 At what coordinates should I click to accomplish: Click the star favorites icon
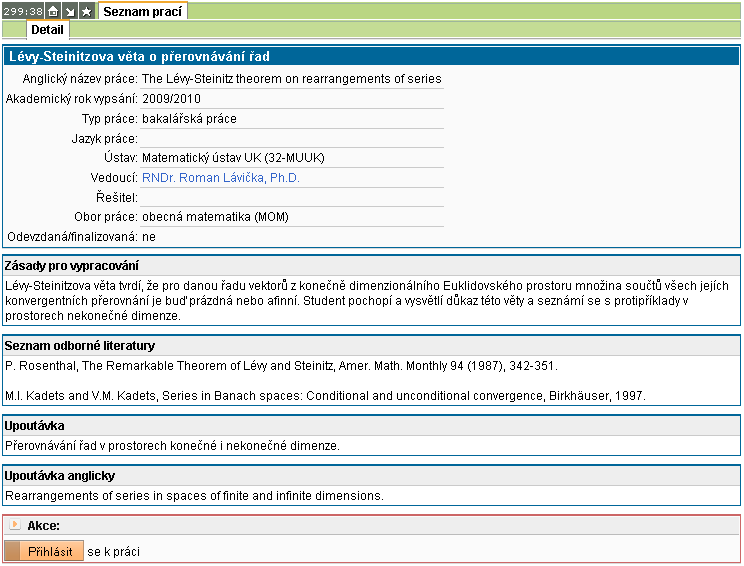(x=87, y=11)
